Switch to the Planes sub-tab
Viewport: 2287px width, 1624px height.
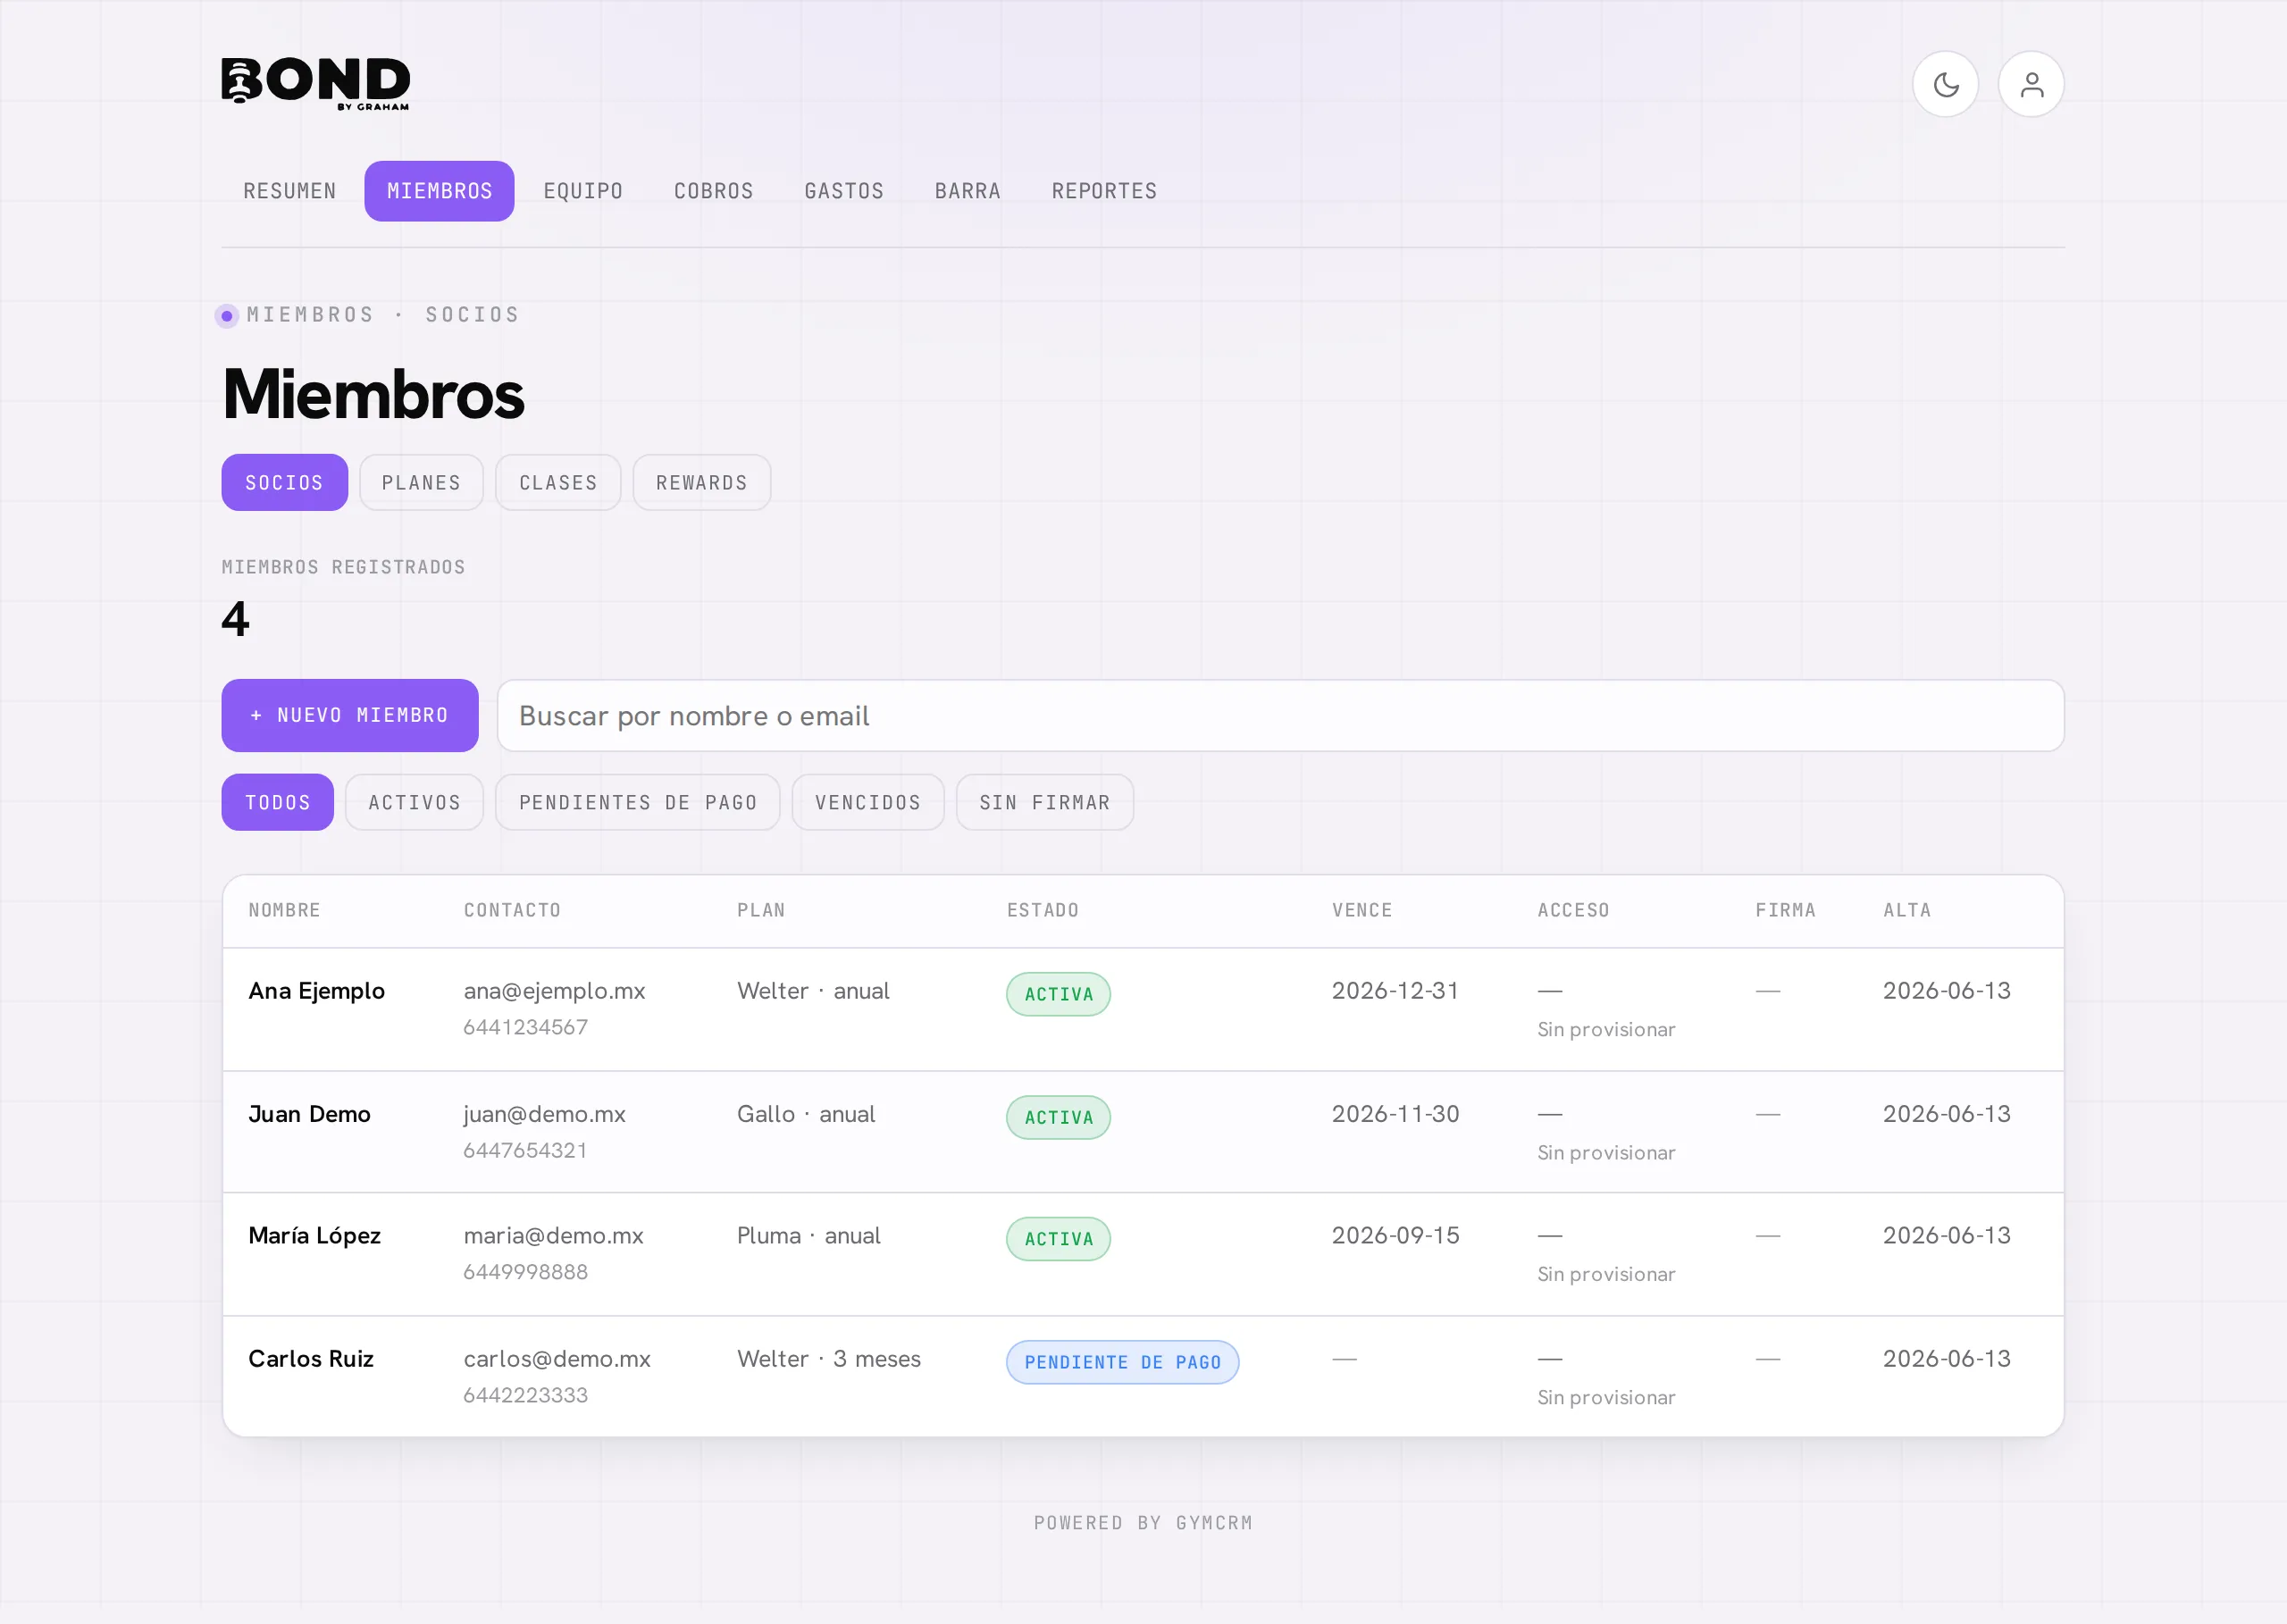tap(421, 483)
